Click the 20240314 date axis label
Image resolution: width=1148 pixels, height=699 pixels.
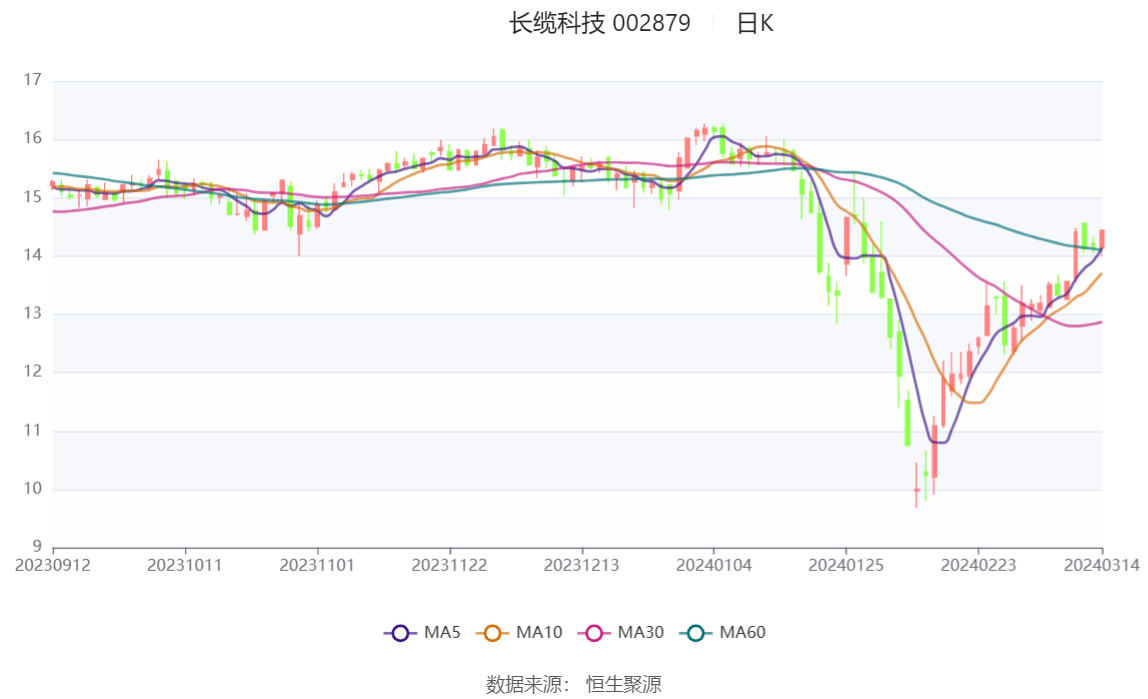(x=1102, y=566)
